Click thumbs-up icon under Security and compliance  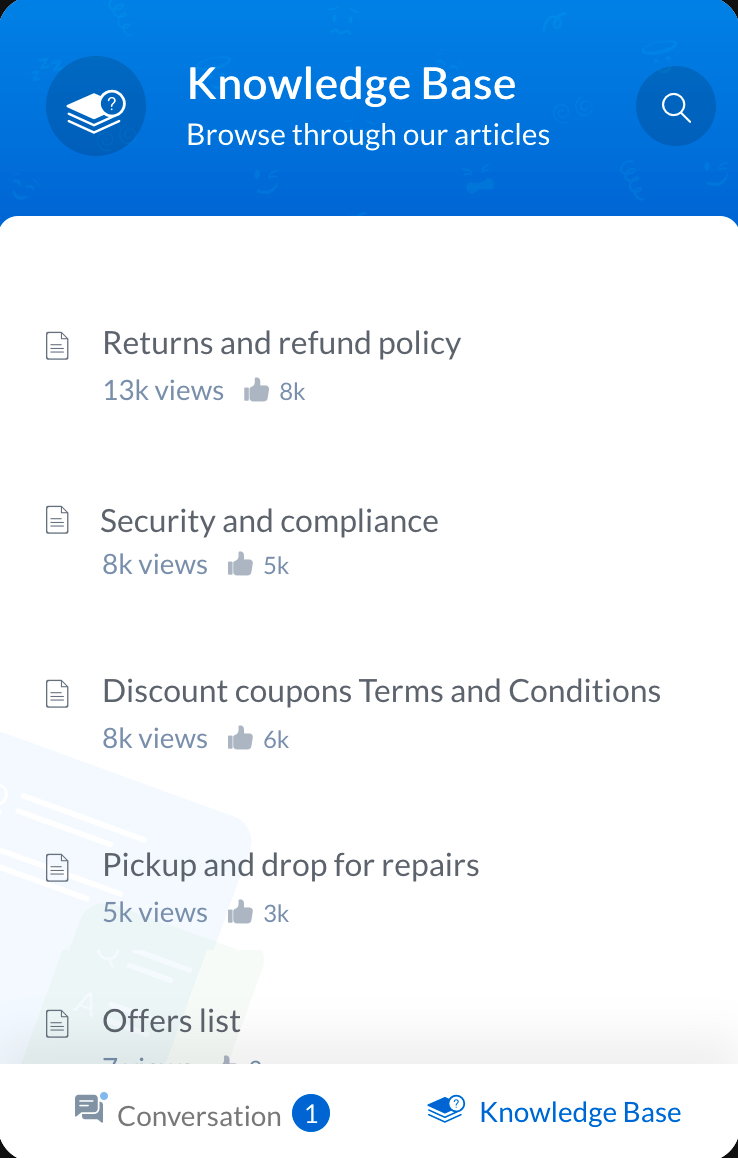point(240,565)
